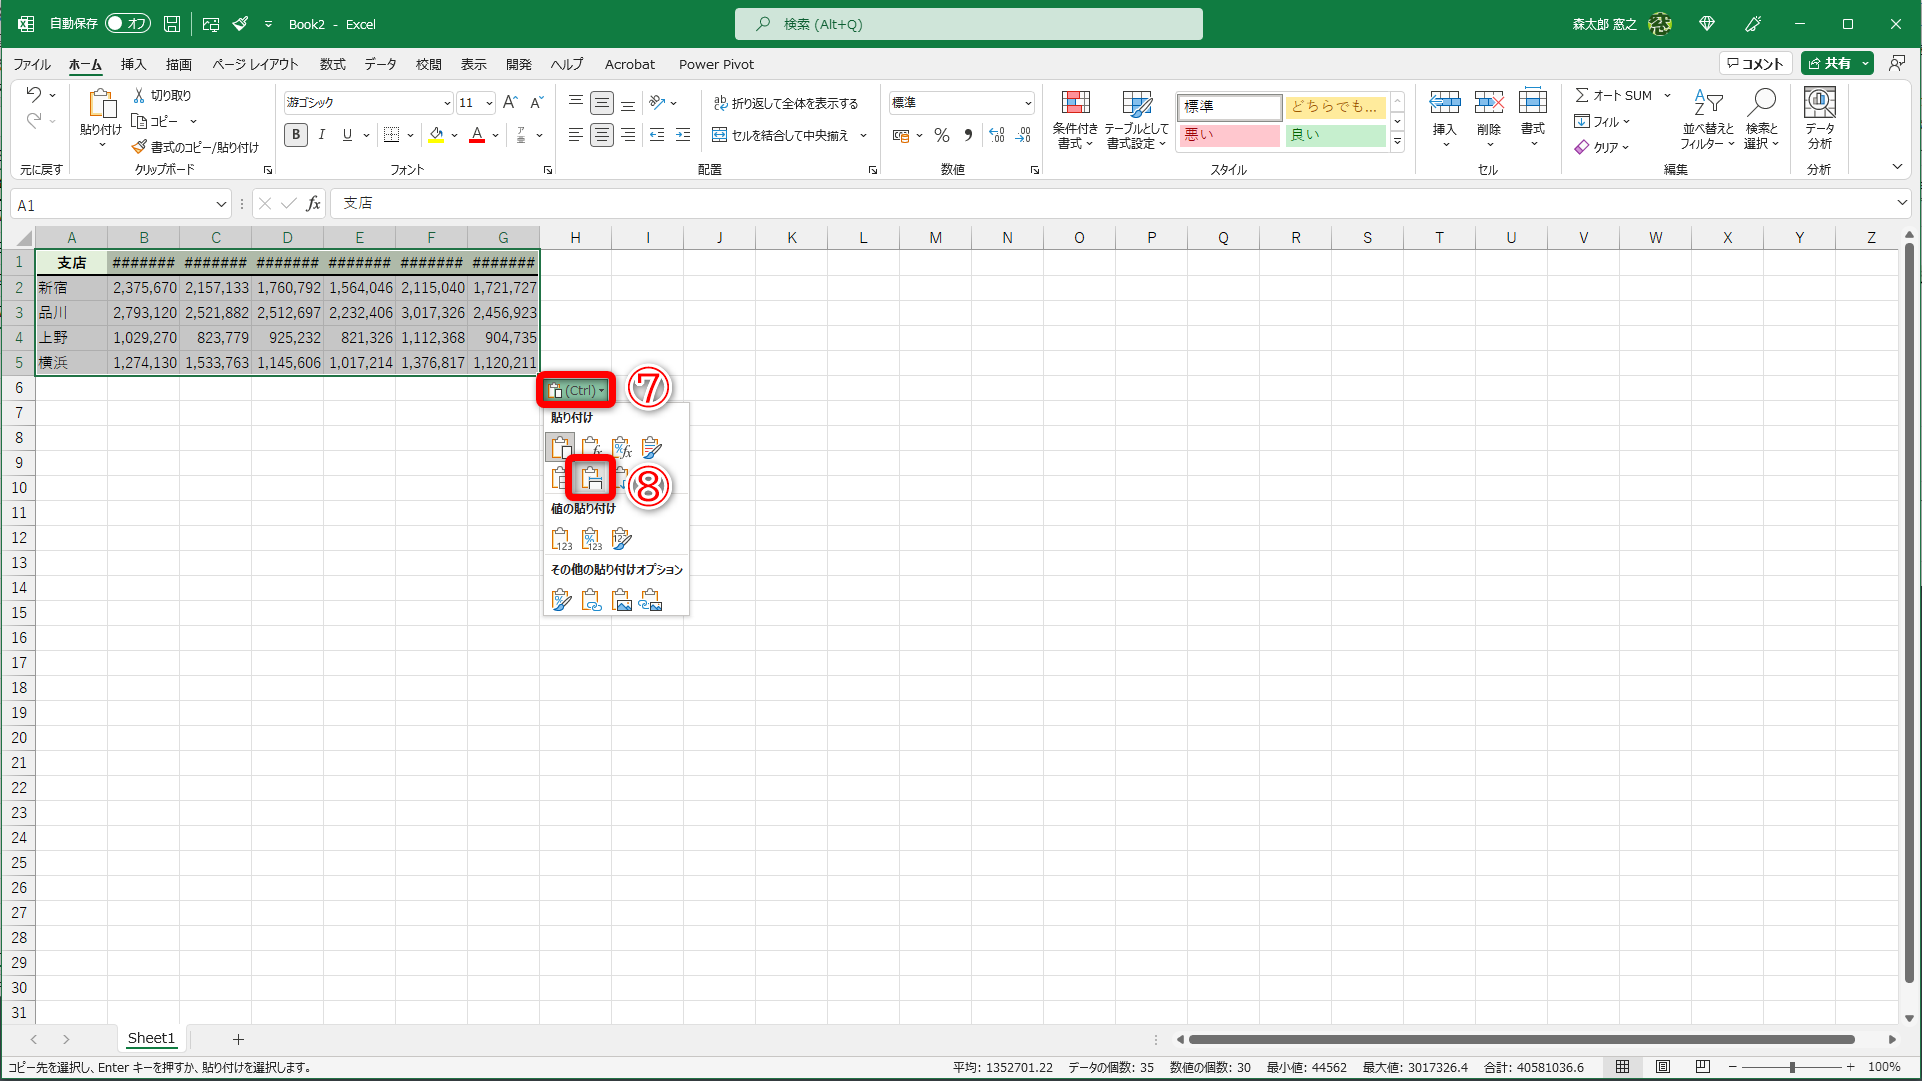Viewport: 1922px width, 1081px height.
Task: Choose Paste Values only option
Action: (x=561, y=539)
